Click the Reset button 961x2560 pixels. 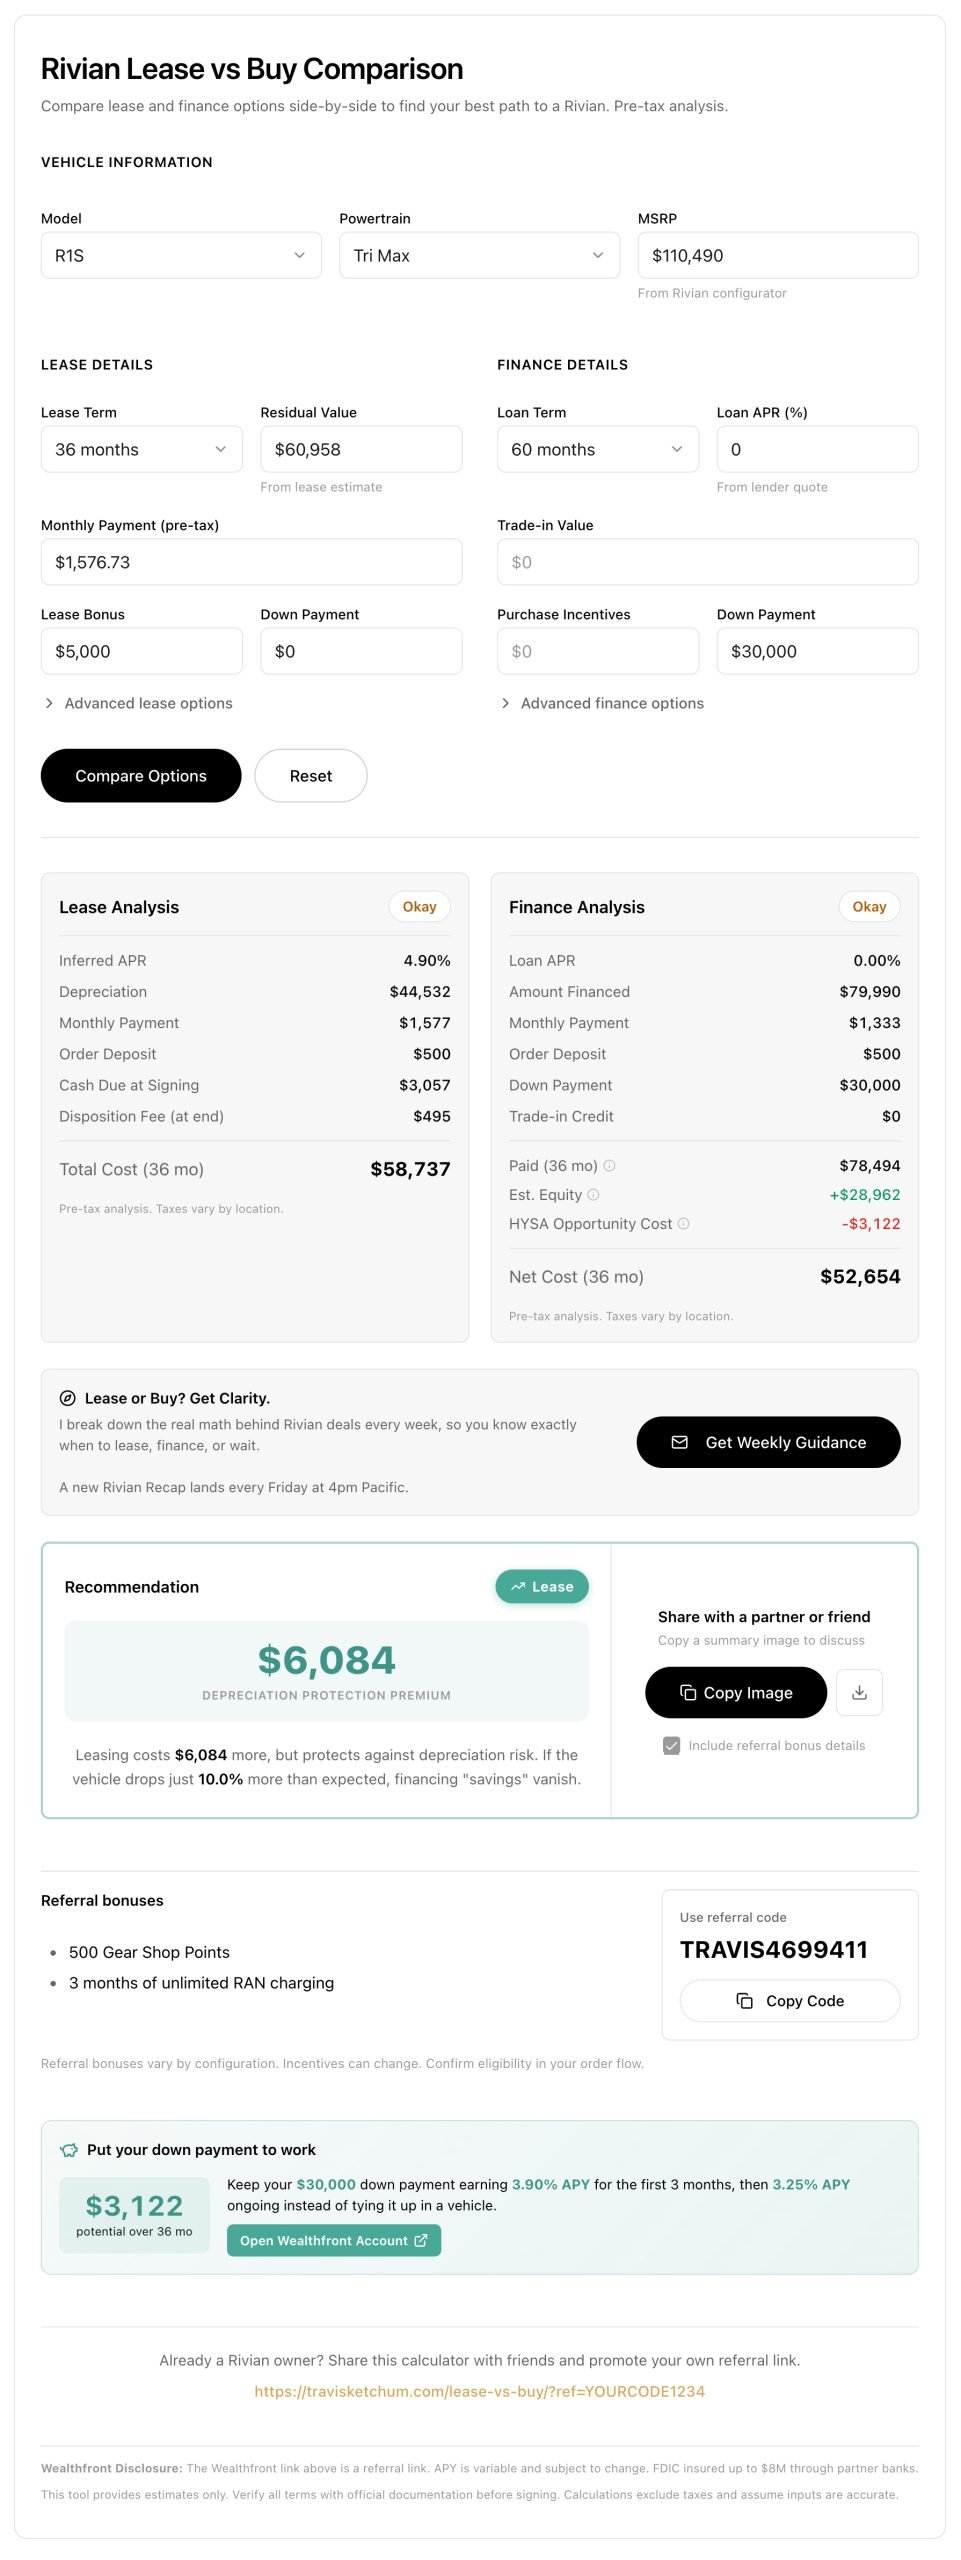click(x=311, y=776)
